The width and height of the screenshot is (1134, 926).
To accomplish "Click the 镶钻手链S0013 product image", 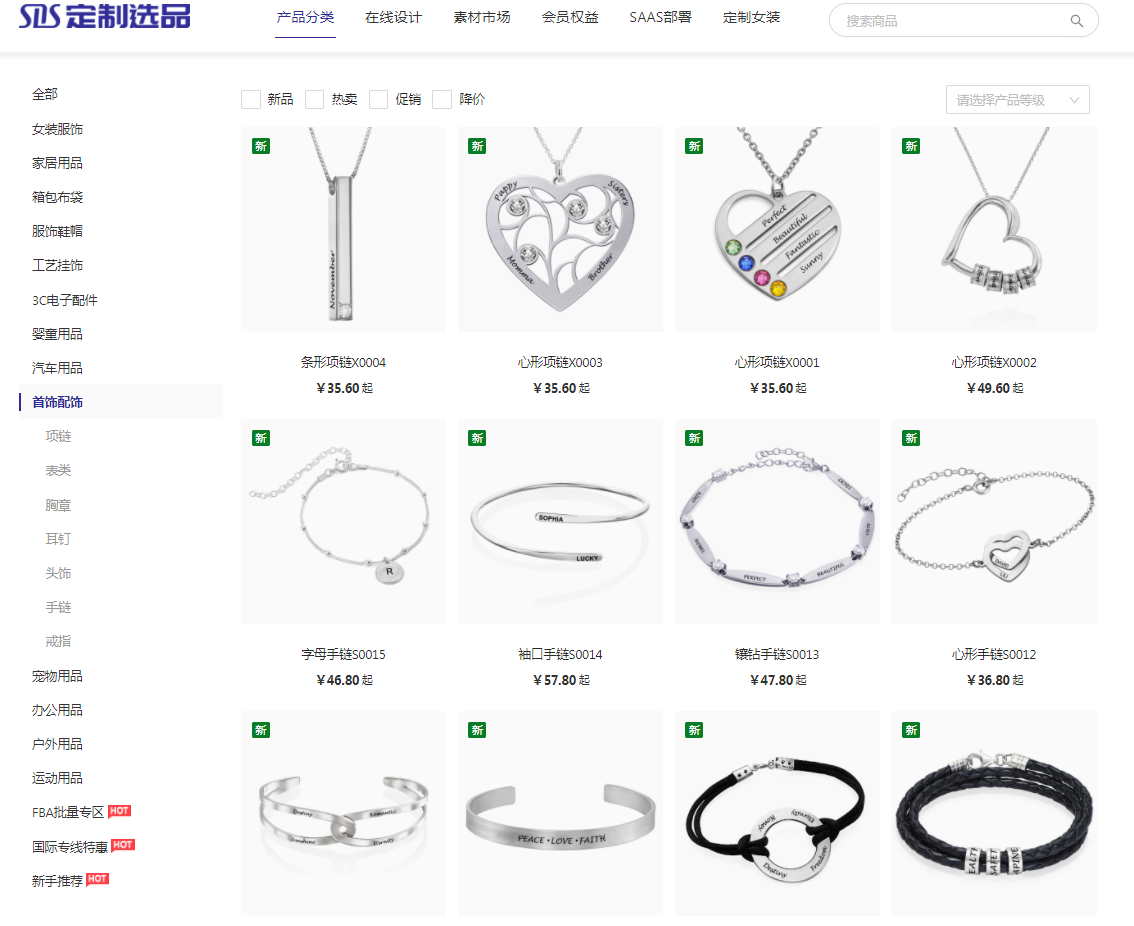I will point(777,522).
